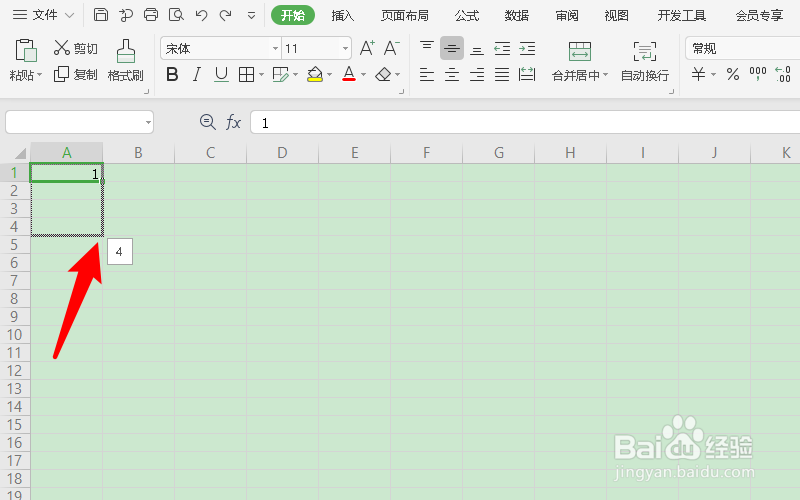Open the 常规 number format box

pyautogui.click(x=743, y=48)
